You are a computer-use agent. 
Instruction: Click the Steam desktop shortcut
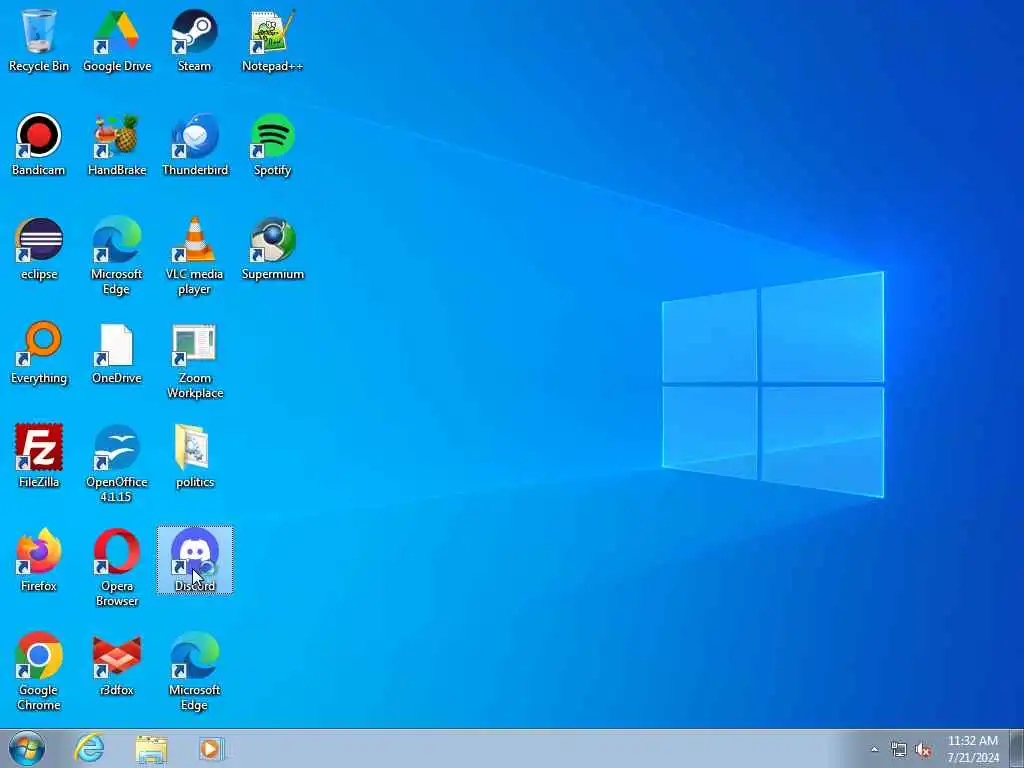195,40
